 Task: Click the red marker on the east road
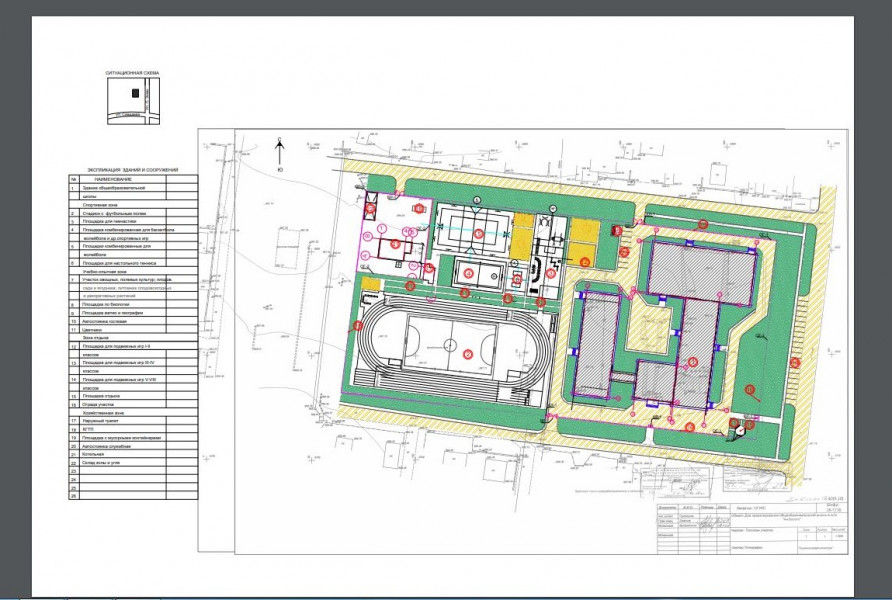[796, 362]
